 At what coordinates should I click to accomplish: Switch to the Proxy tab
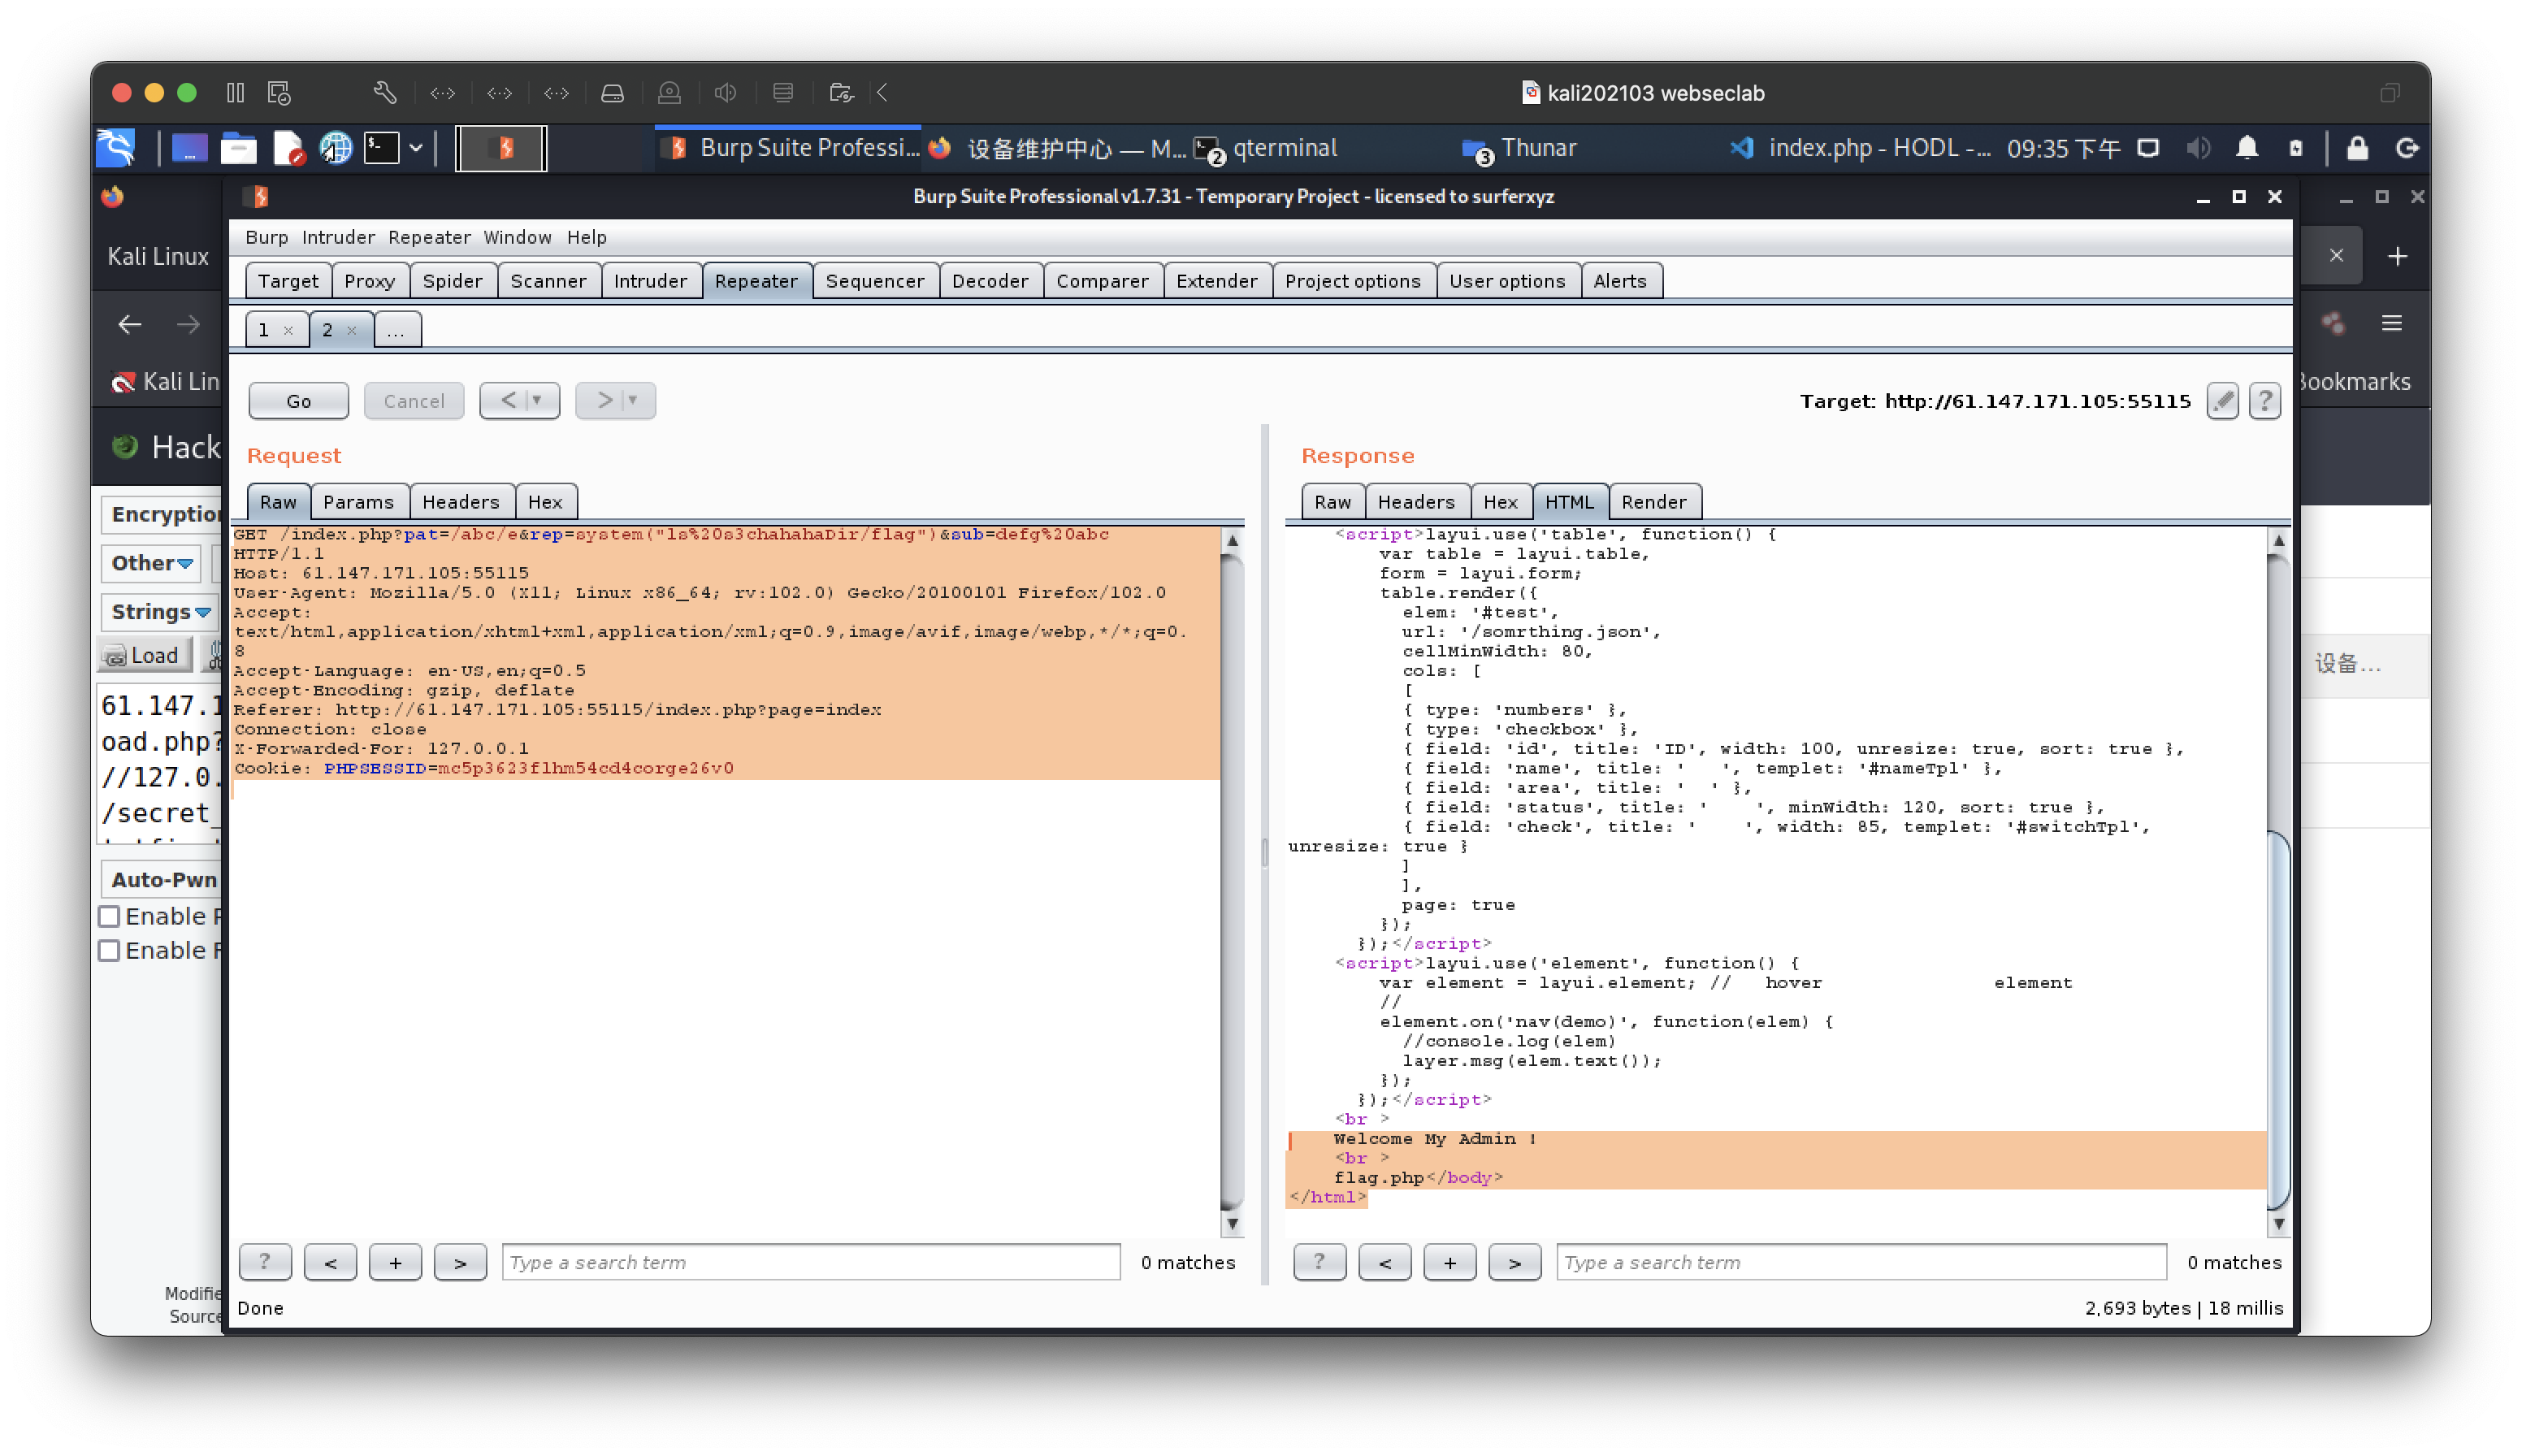coord(369,281)
